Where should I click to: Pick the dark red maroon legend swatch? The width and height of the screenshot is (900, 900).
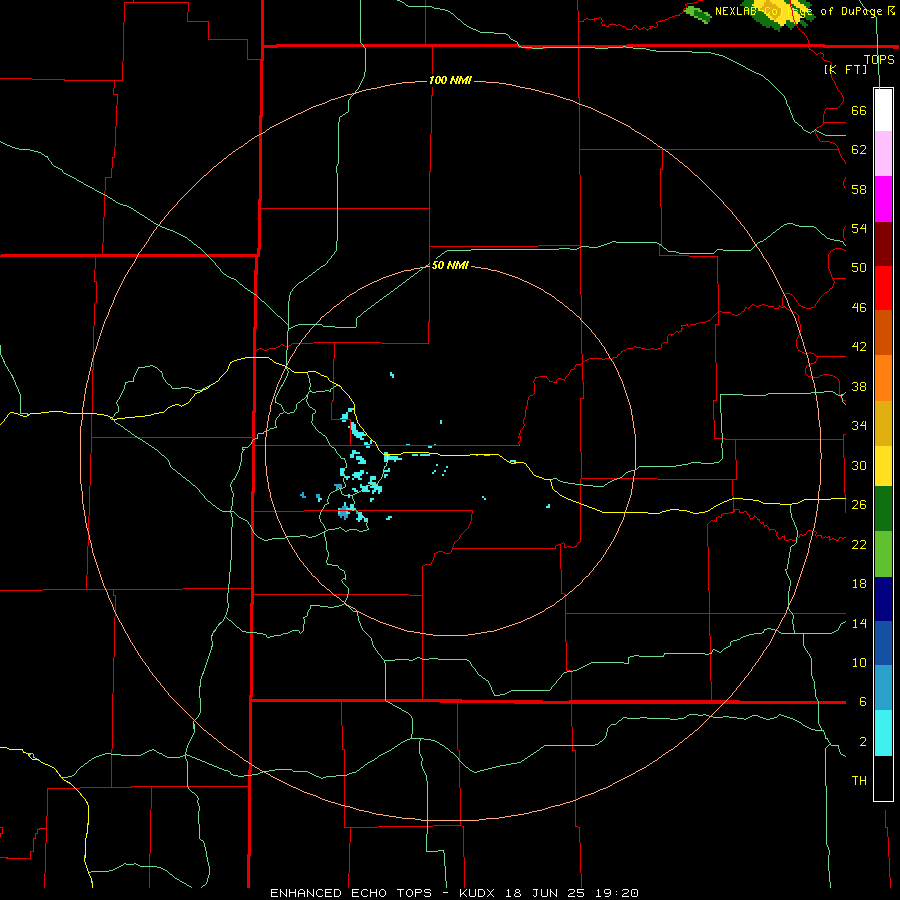[883, 243]
